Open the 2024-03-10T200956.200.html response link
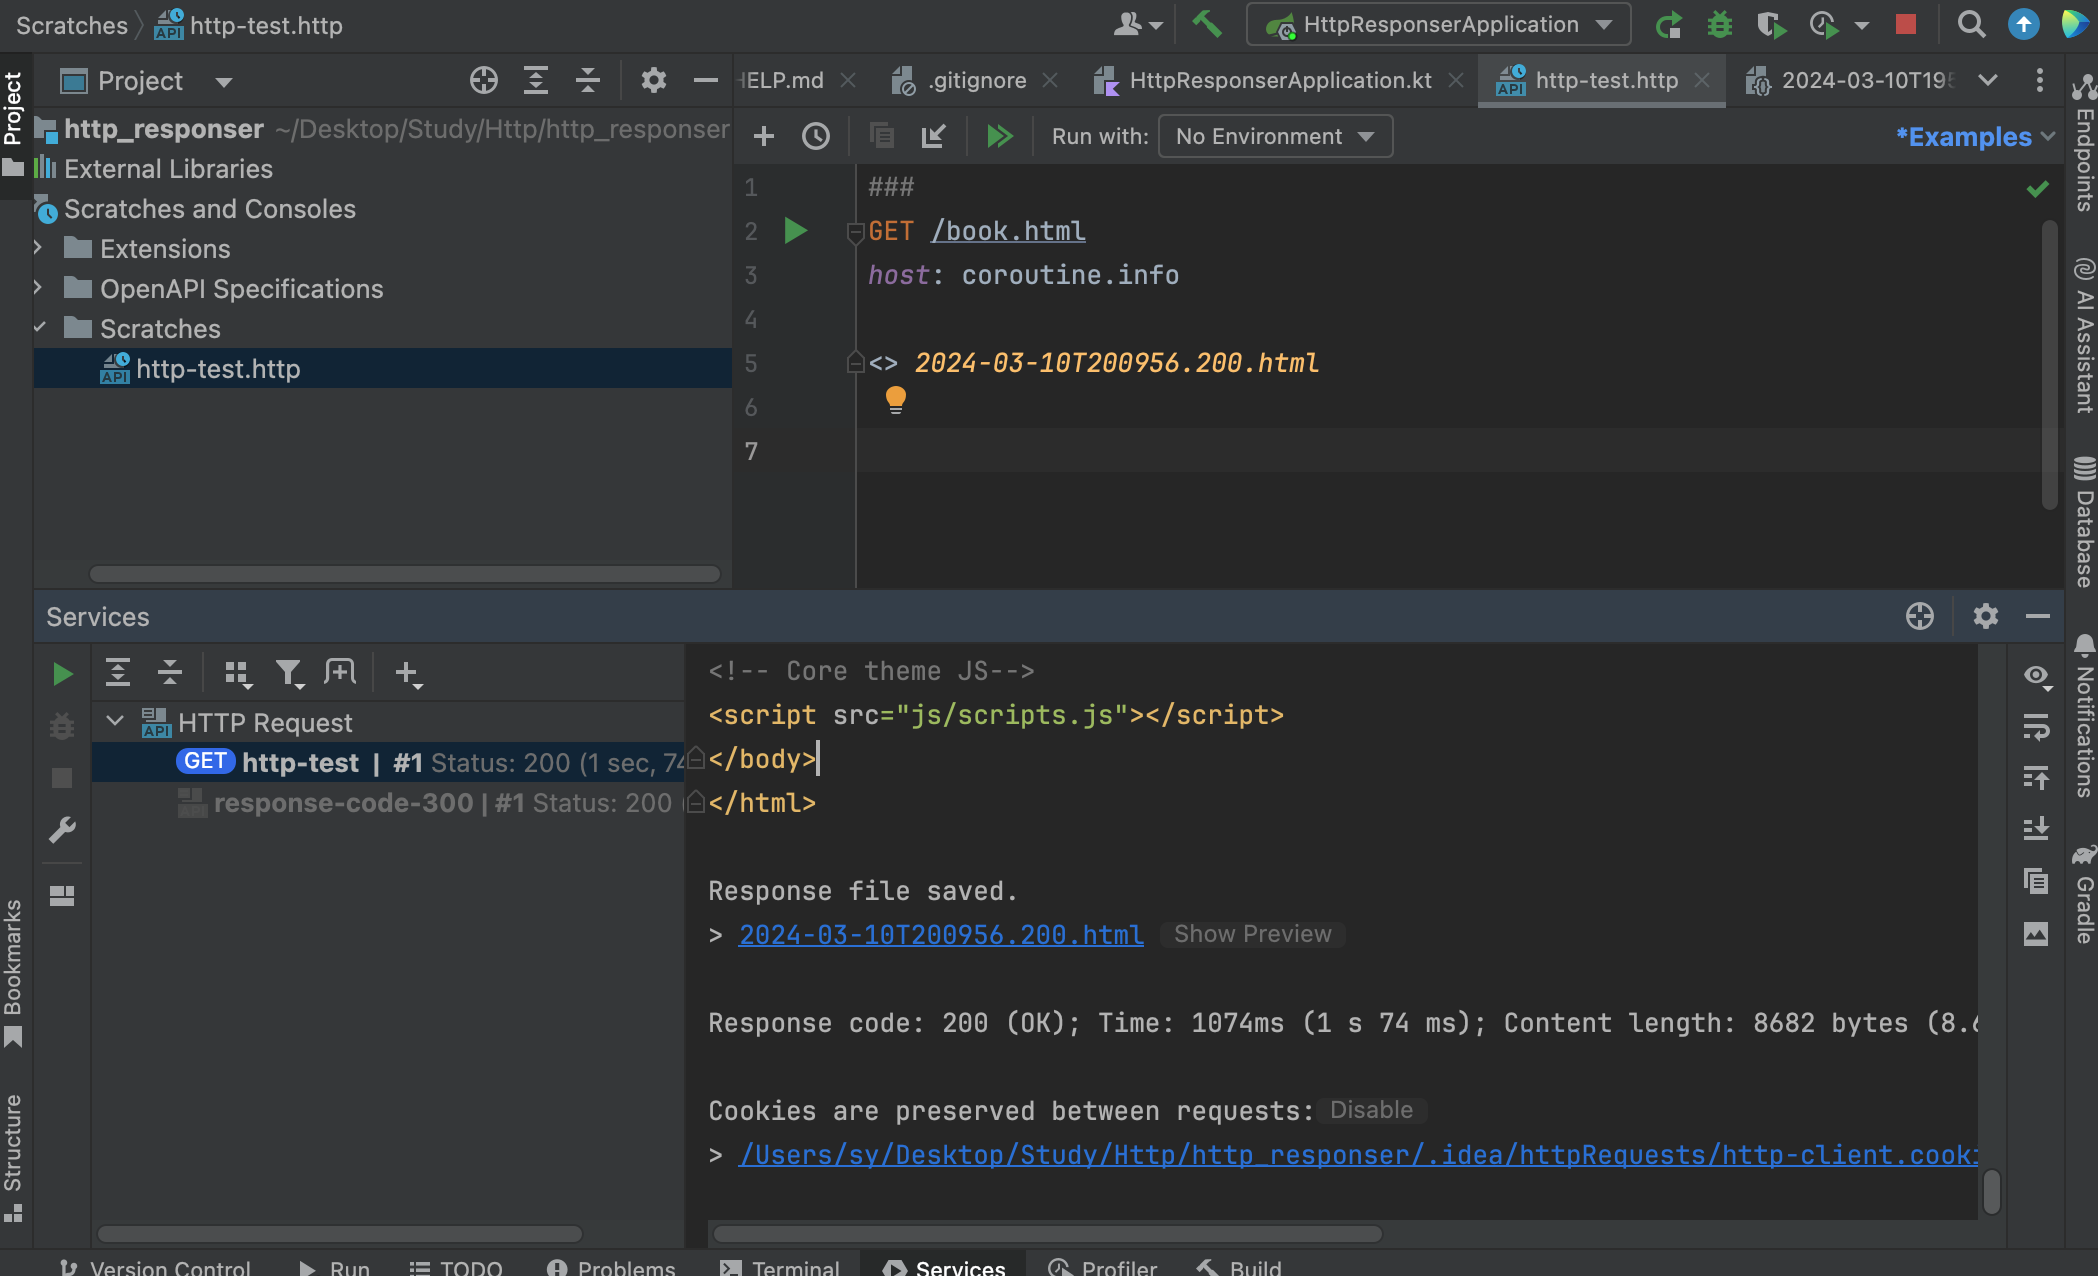This screenshot has width=2098, height=1276. [x=940, y=934]
